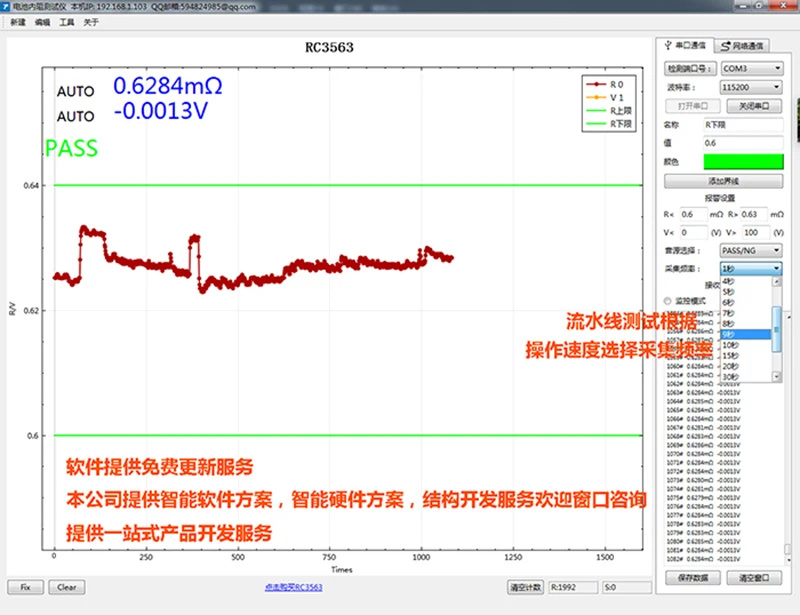Select 6秒 in the frequency list
The width and height of the screenshot is (800, 615).
click(745, 303)
